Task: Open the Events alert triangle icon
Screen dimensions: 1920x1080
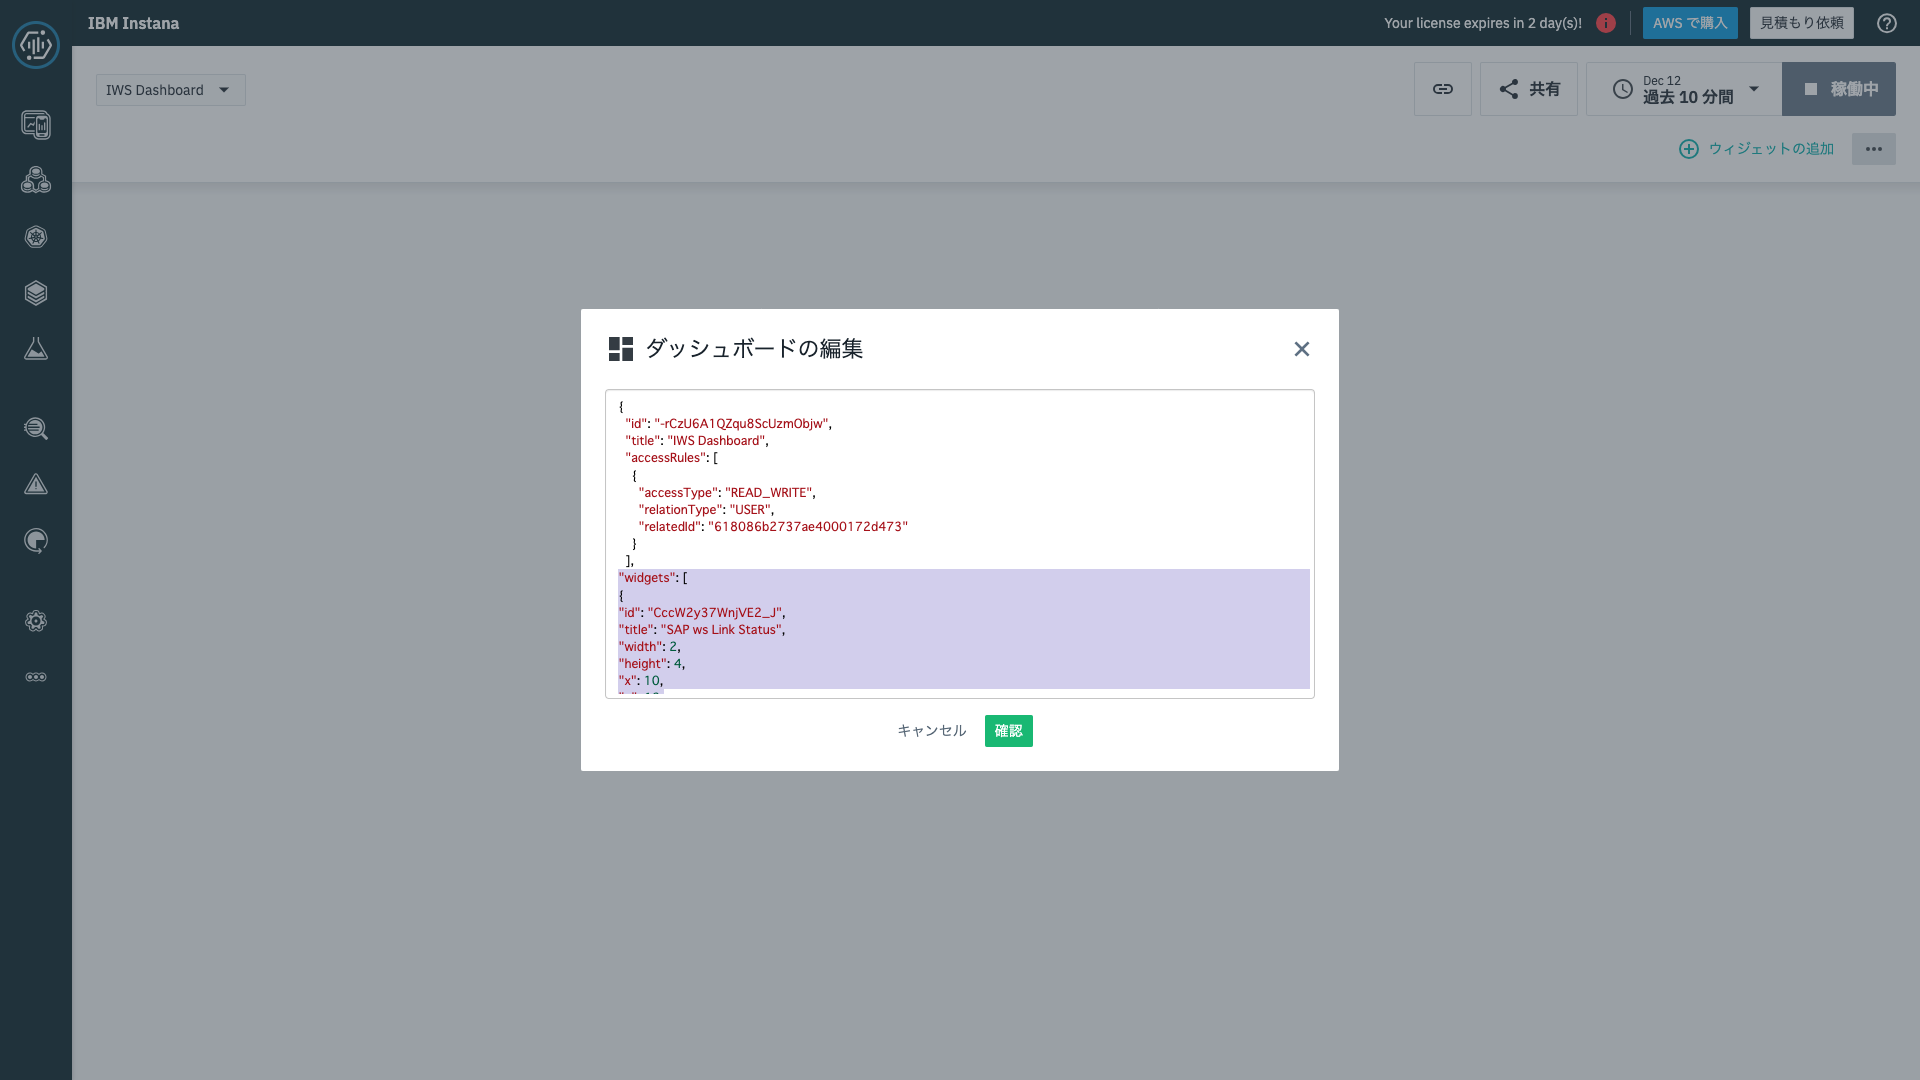Action: [36, 484]
